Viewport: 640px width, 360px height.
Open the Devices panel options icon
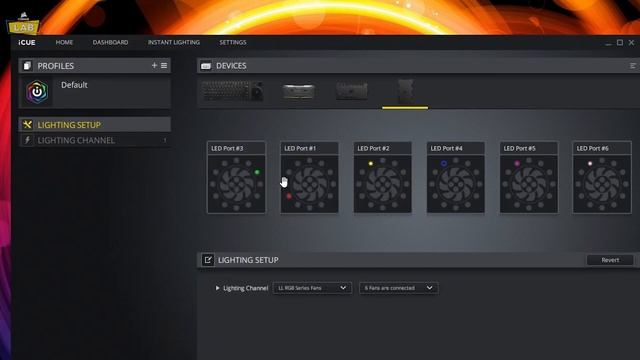point(633,66)
